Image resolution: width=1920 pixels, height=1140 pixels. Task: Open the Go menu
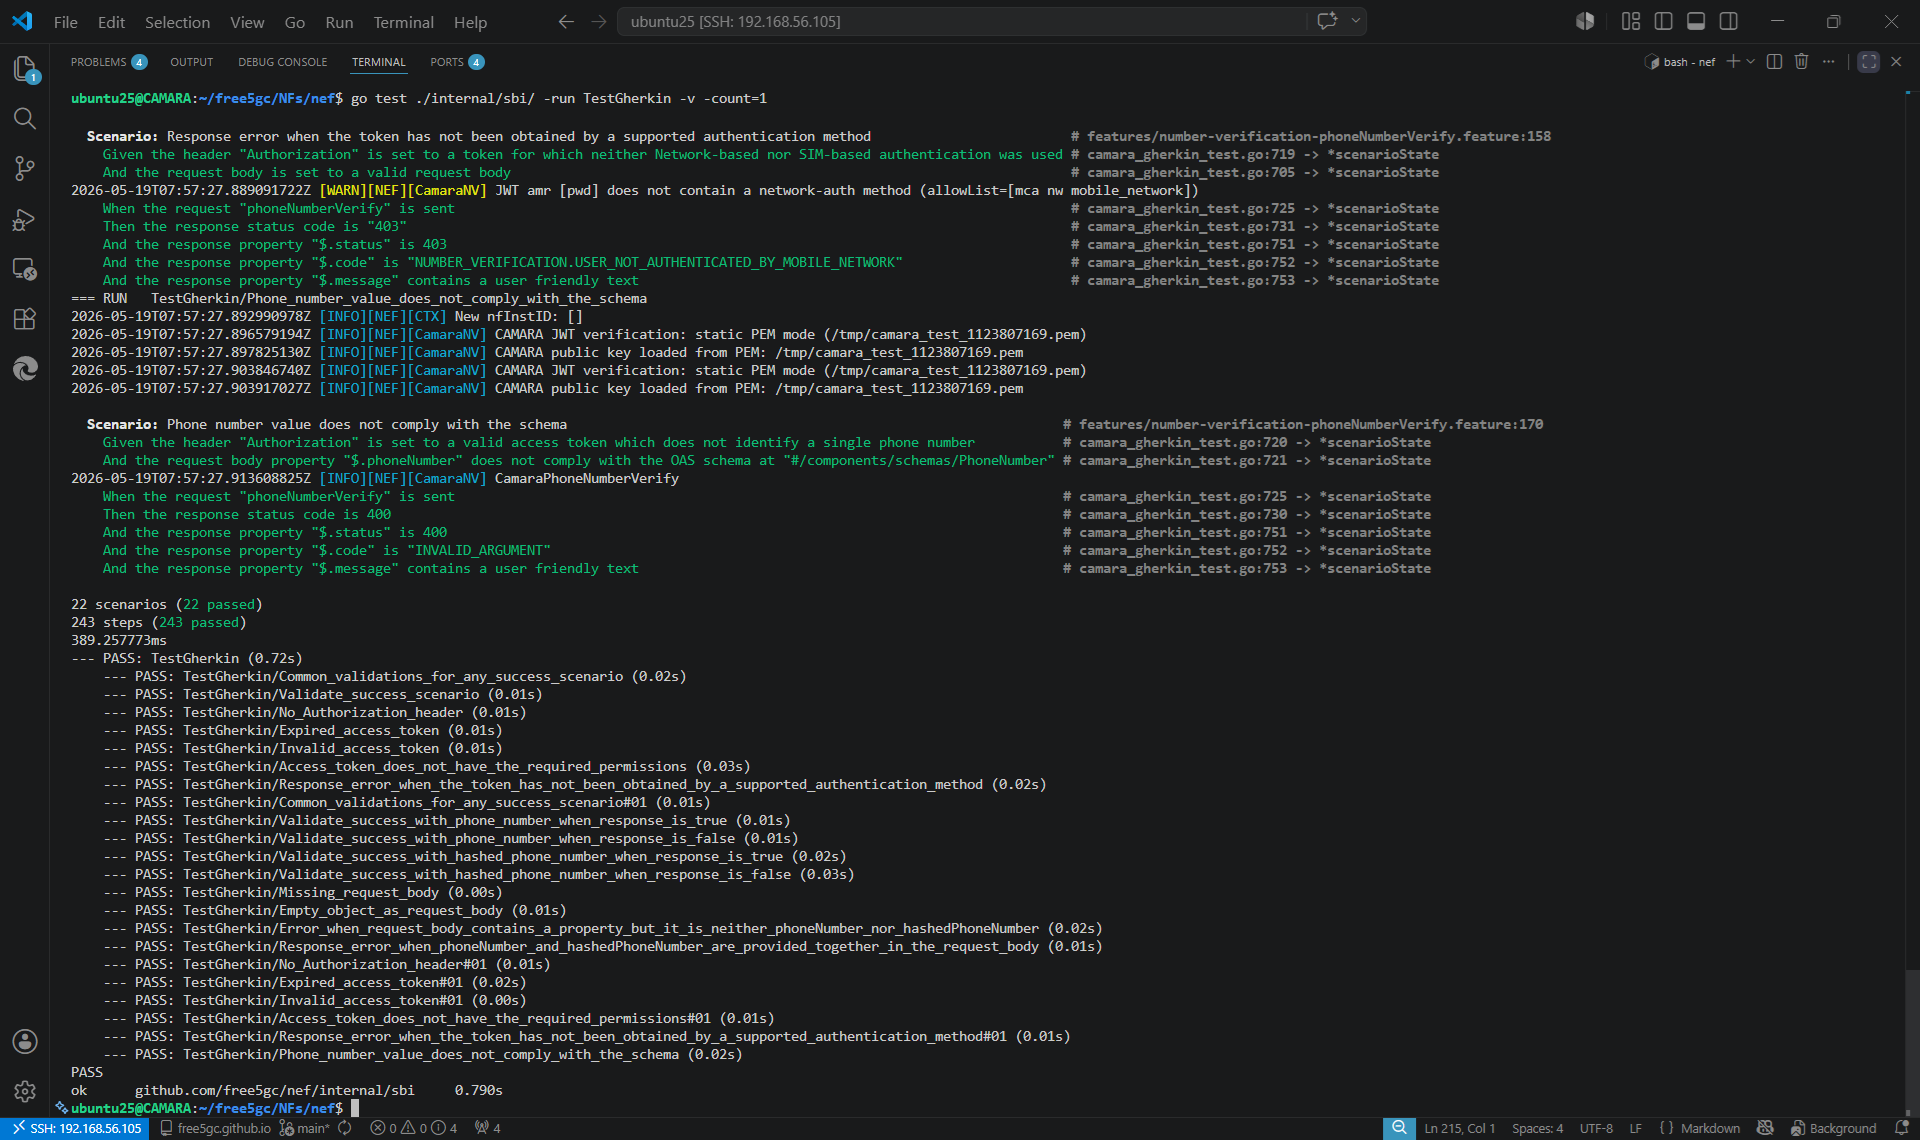294,22
